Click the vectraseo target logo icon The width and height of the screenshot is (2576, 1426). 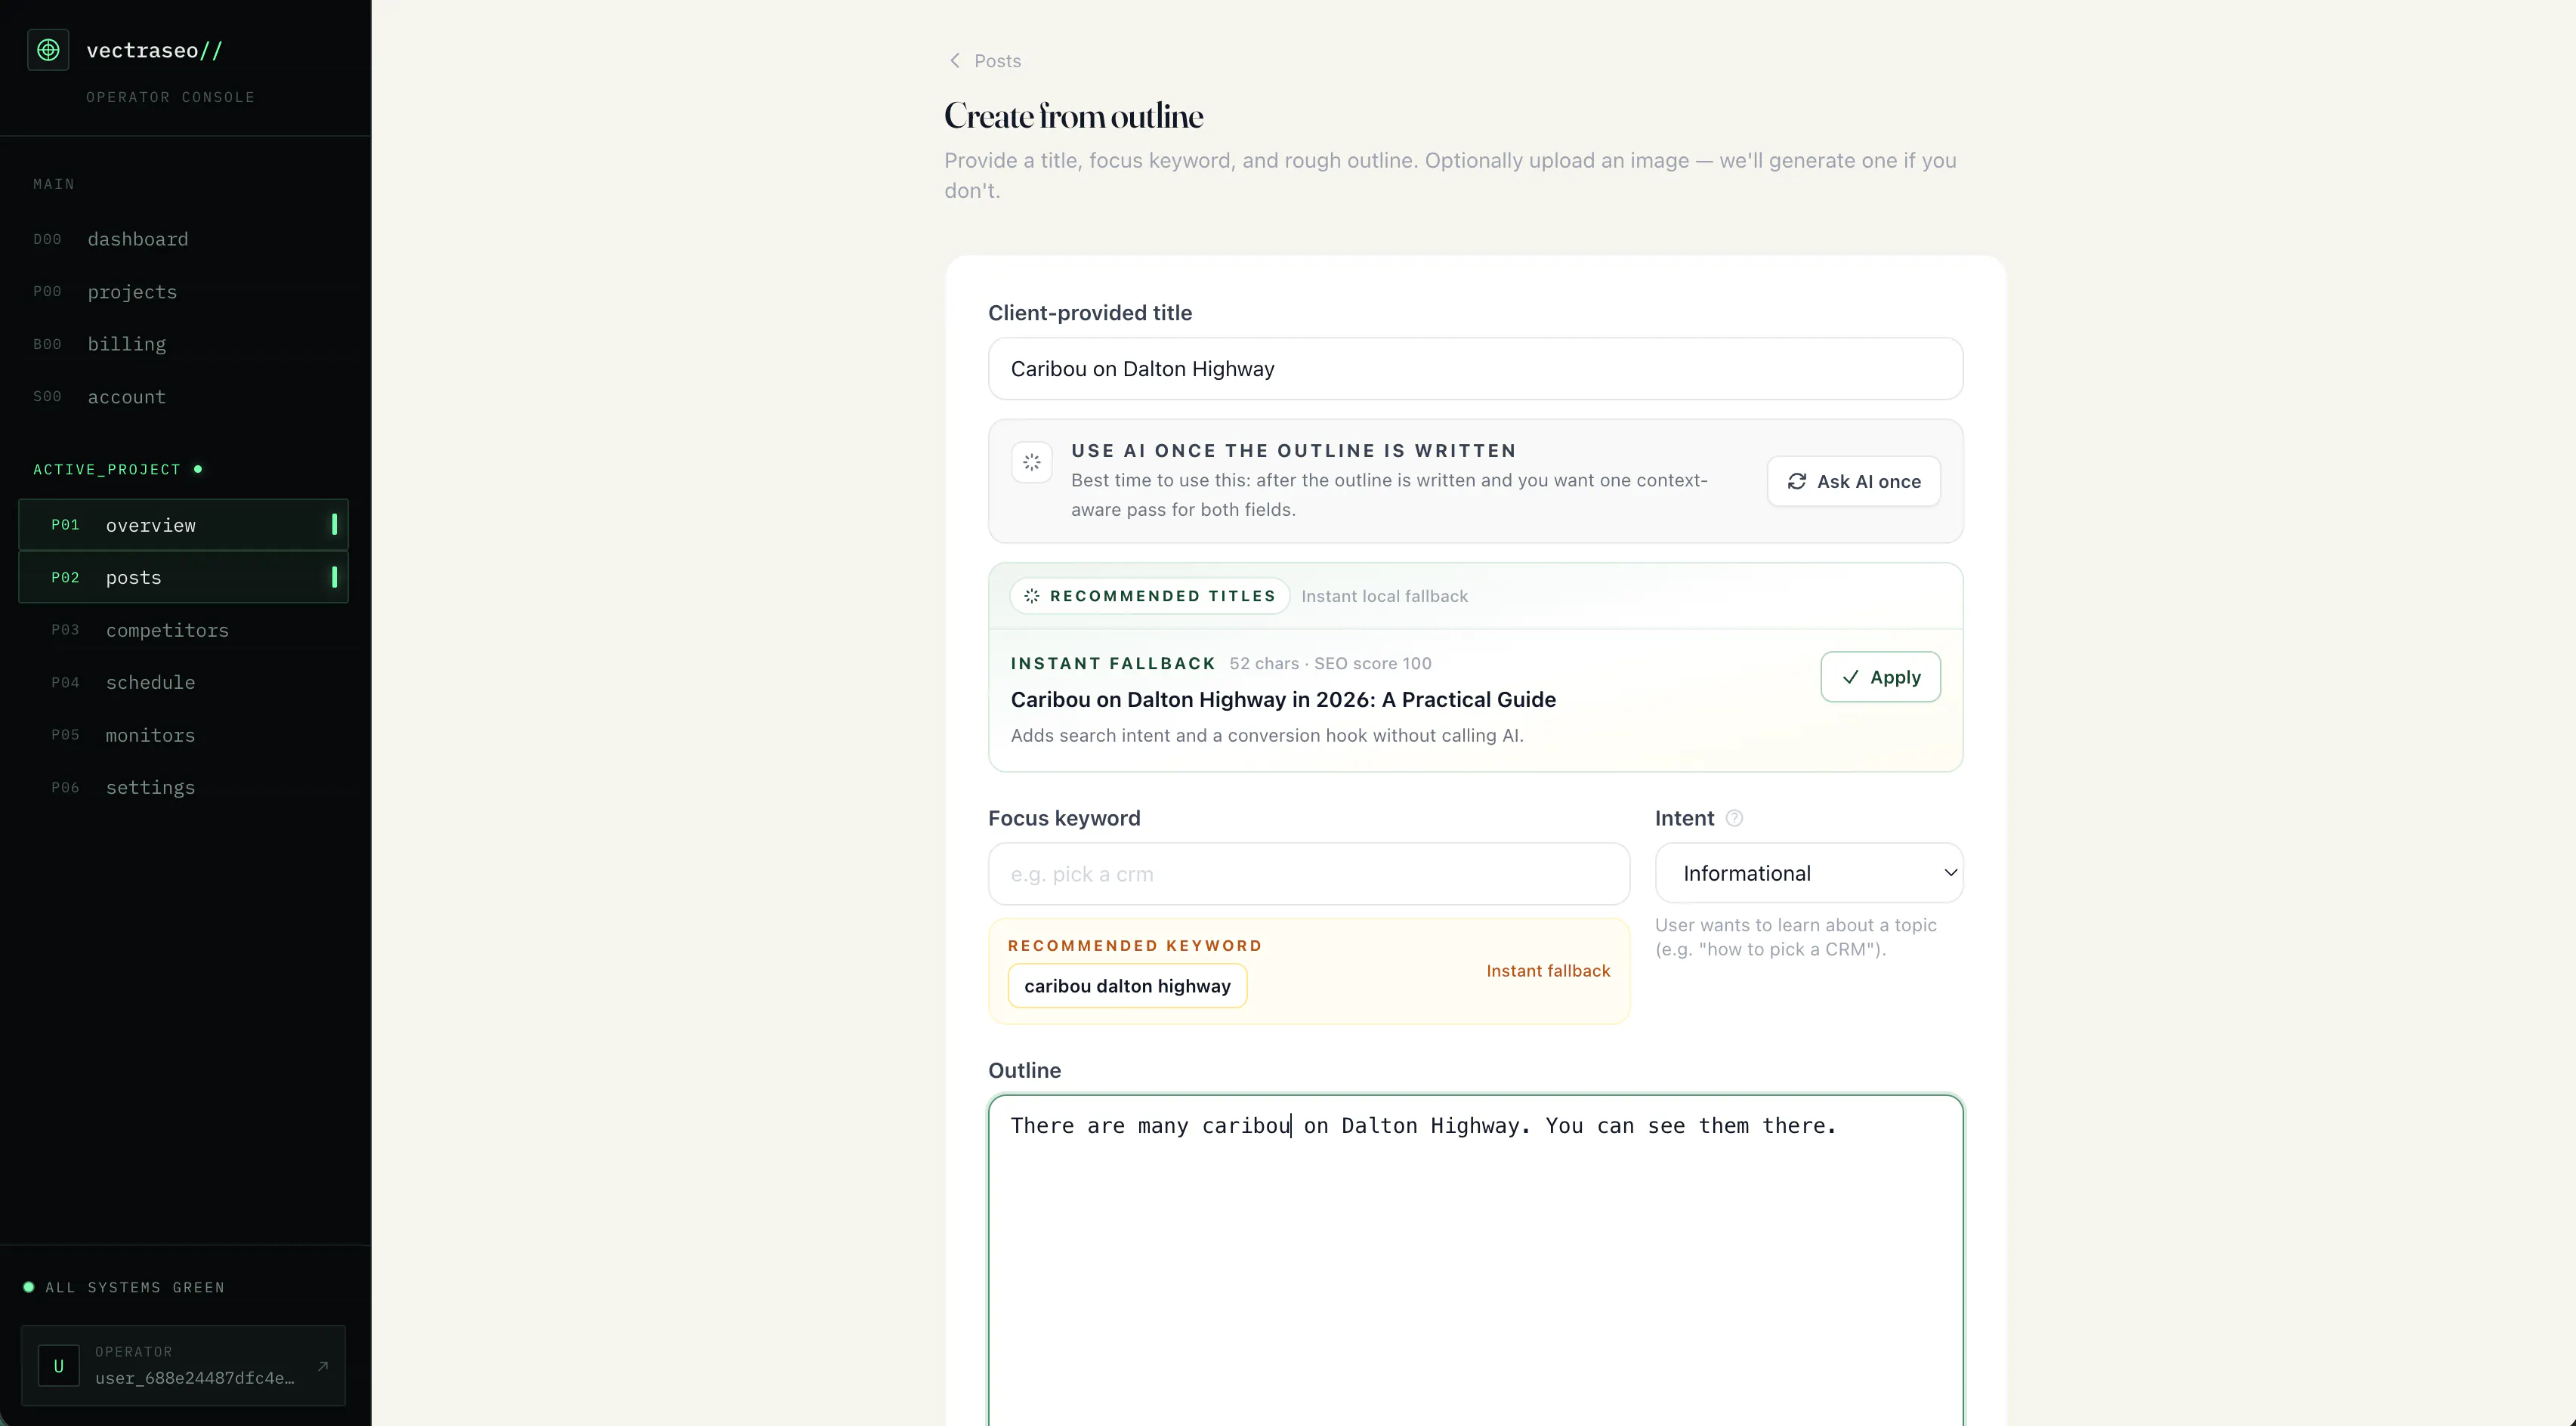(x=48, y=50)
